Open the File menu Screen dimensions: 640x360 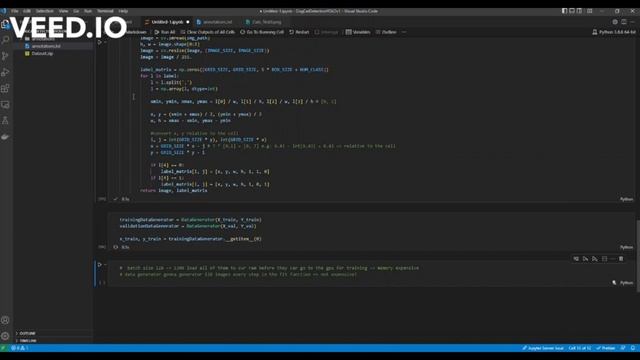[15, 11]
